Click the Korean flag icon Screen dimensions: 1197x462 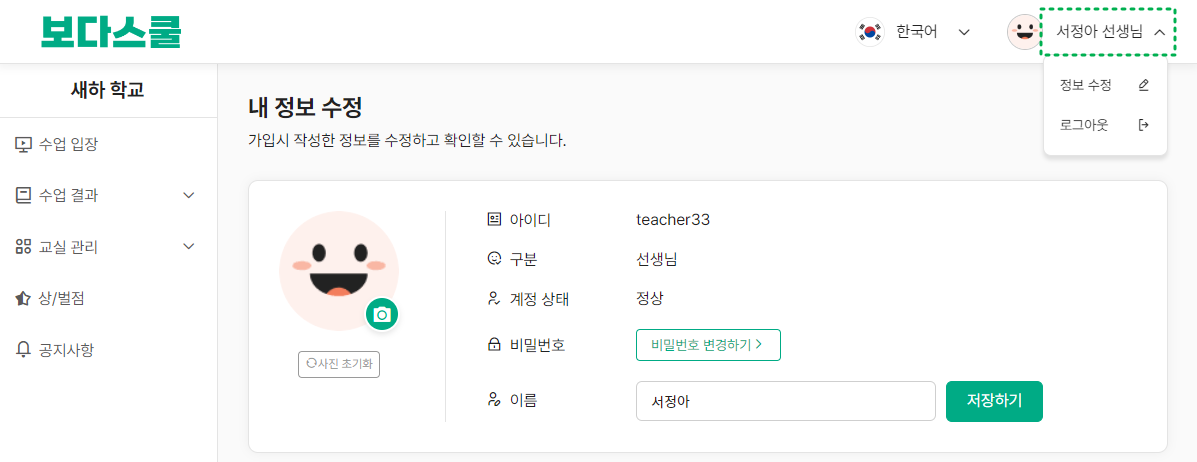870,32
